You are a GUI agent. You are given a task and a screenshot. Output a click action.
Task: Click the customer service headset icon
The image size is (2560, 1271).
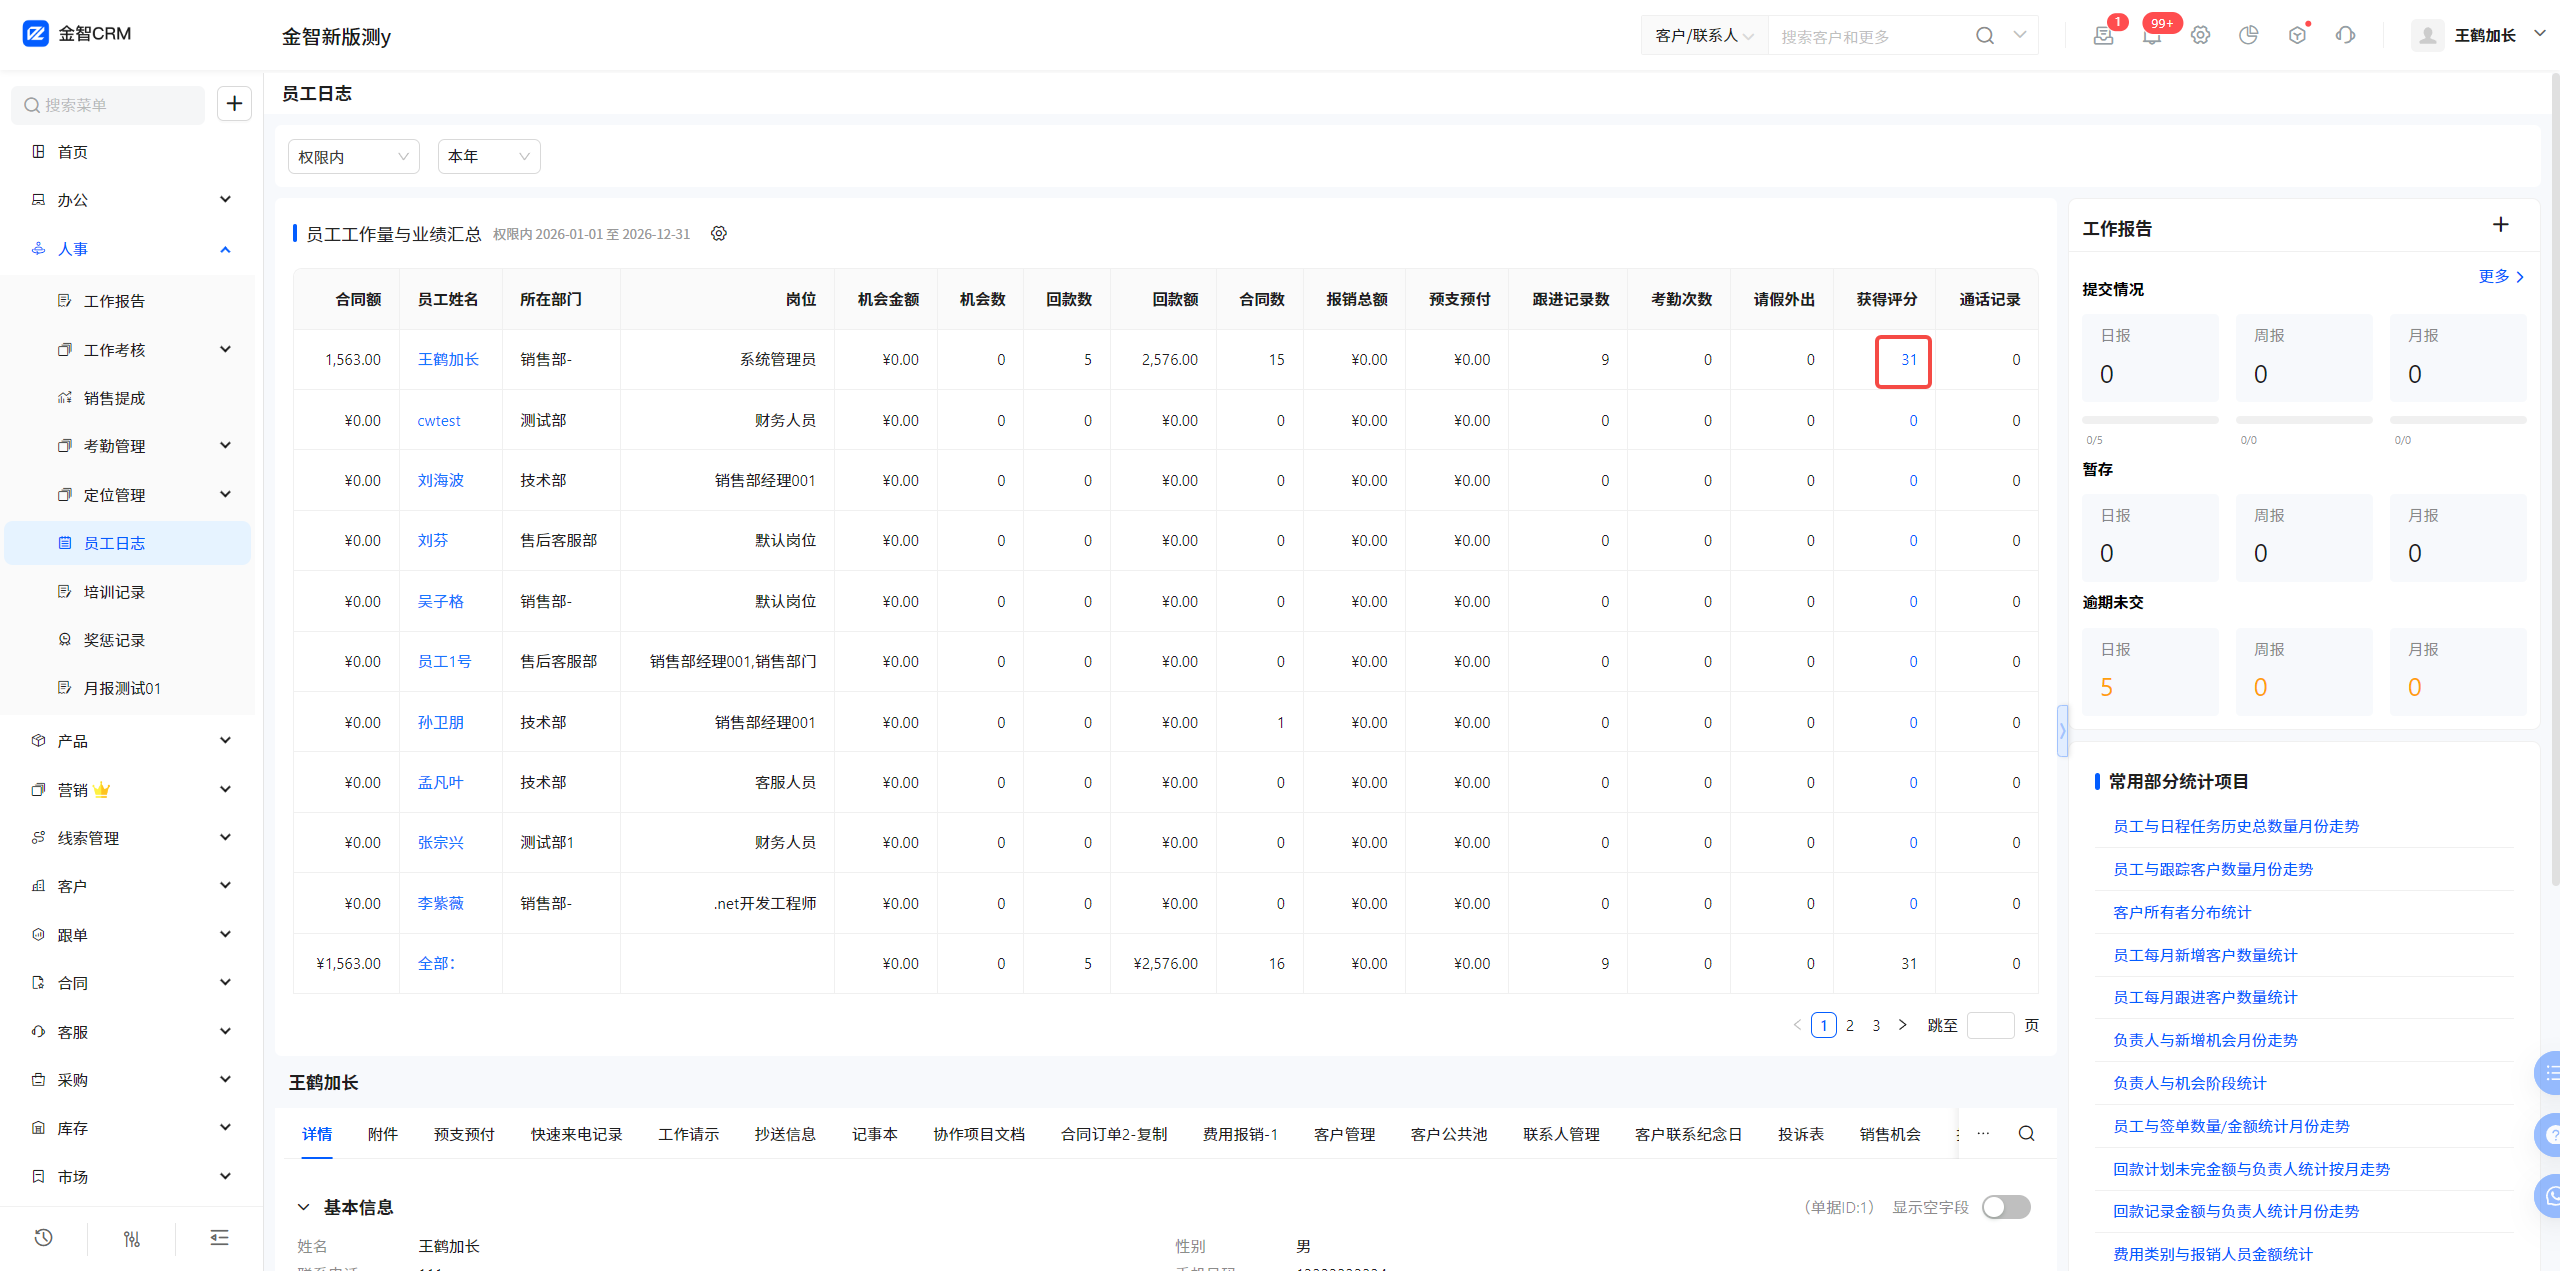point(2345,36)
